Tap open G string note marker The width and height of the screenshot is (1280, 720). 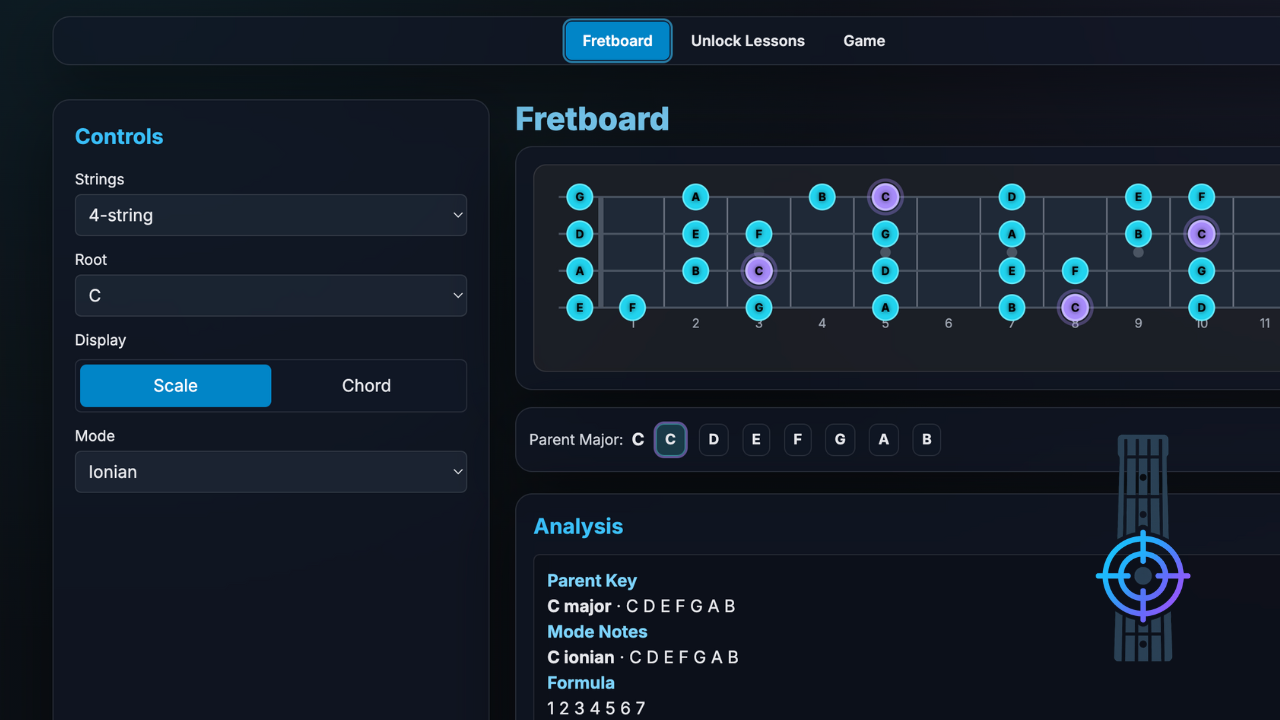pos(580,197)
